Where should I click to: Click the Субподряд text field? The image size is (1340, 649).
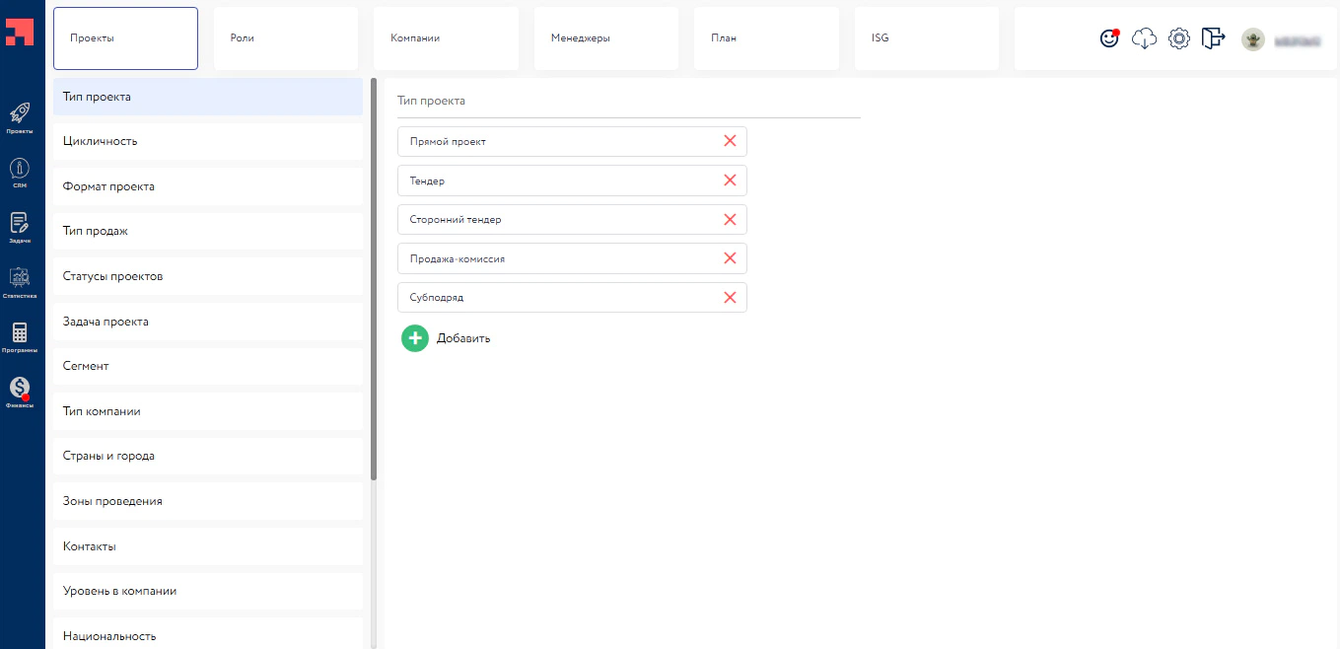tap(572, 297)
